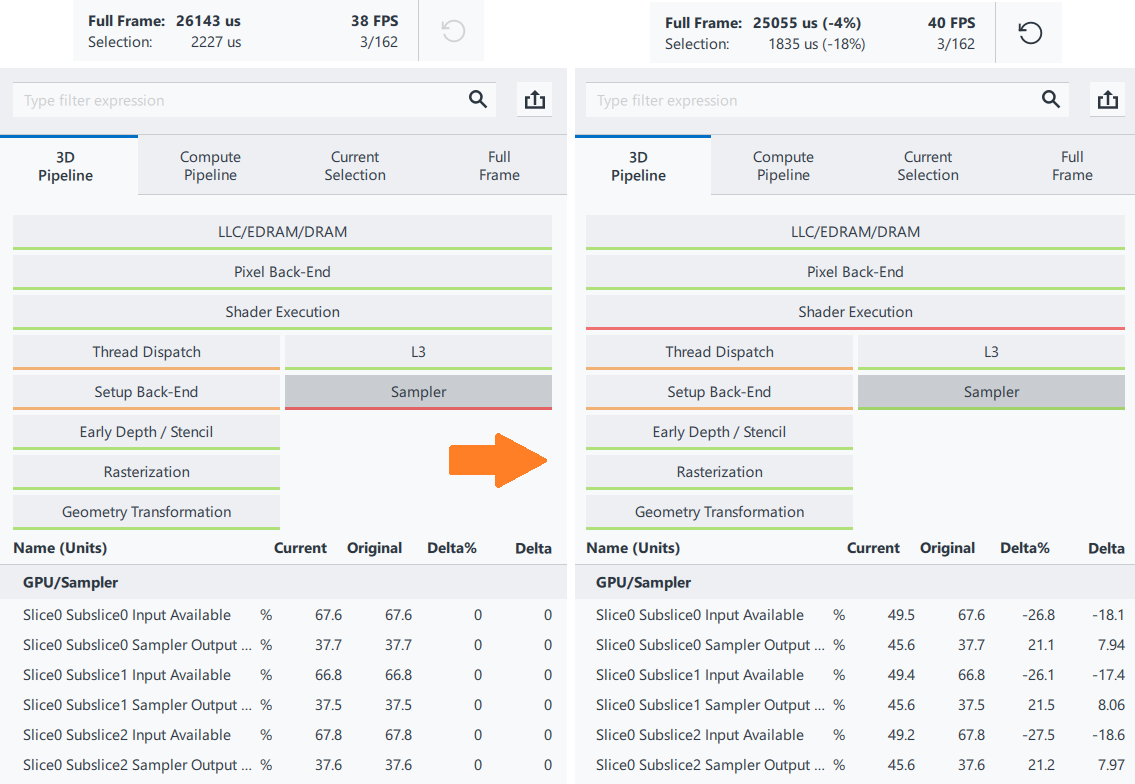
Task: Click the export icon beside the right filter
Action: coord(1107,100)
